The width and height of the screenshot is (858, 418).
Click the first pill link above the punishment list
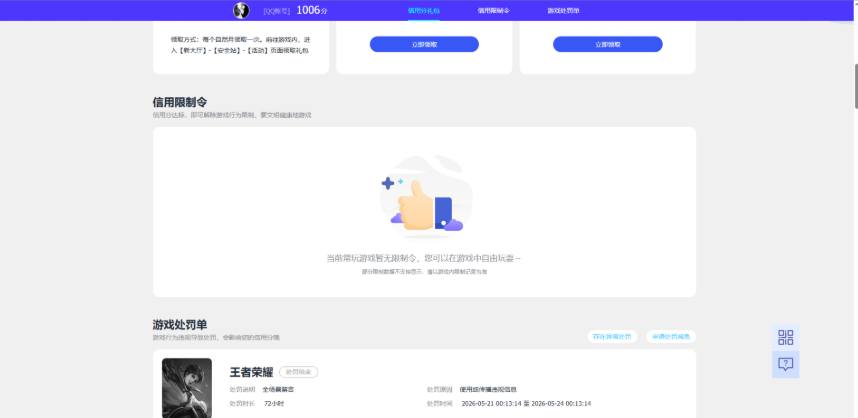(612, 336)
